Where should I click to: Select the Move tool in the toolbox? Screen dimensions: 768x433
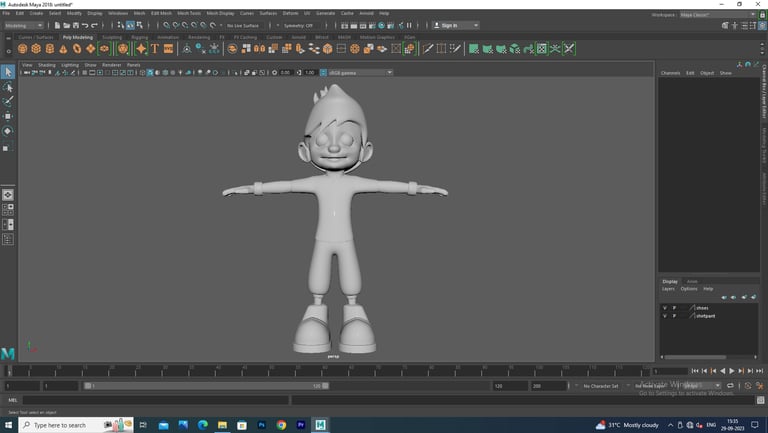pos(8,116)
